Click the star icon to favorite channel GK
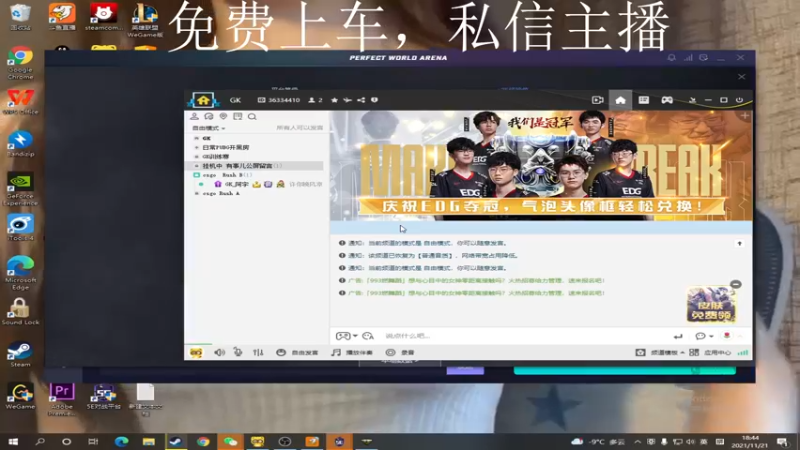Image resolution: width=800 pixels, height=450 pixels. click(334, 100)
